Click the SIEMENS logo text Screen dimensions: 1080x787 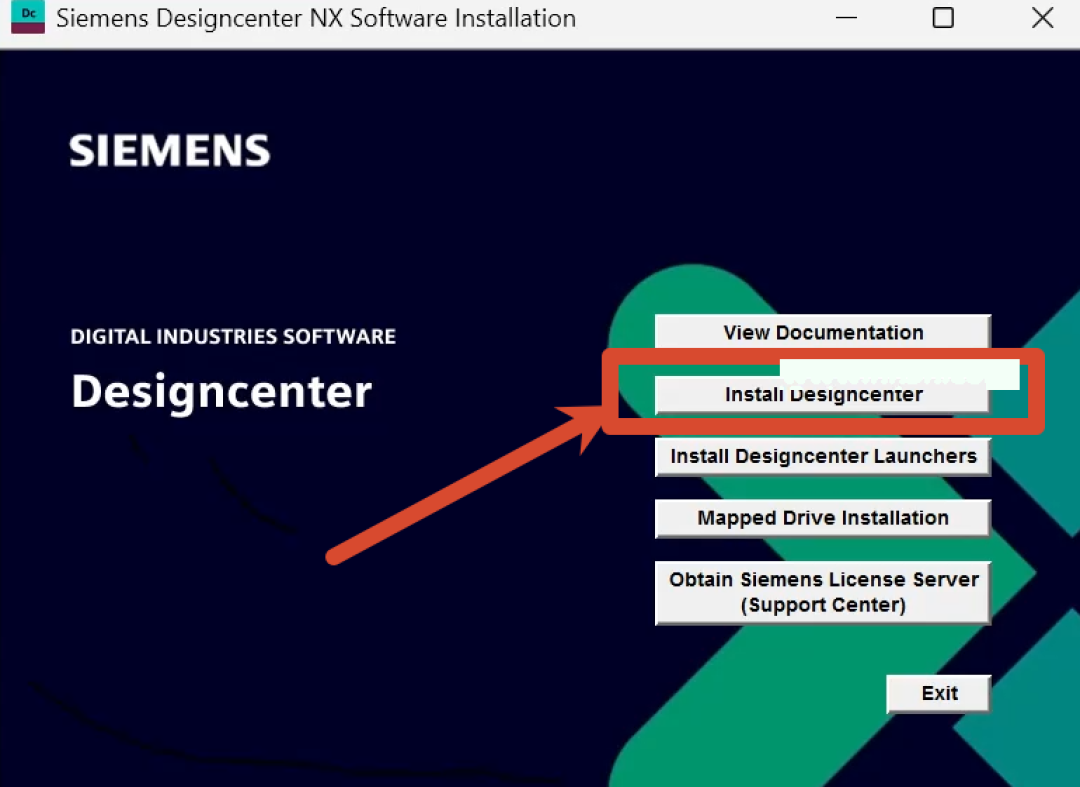(169, 151)
